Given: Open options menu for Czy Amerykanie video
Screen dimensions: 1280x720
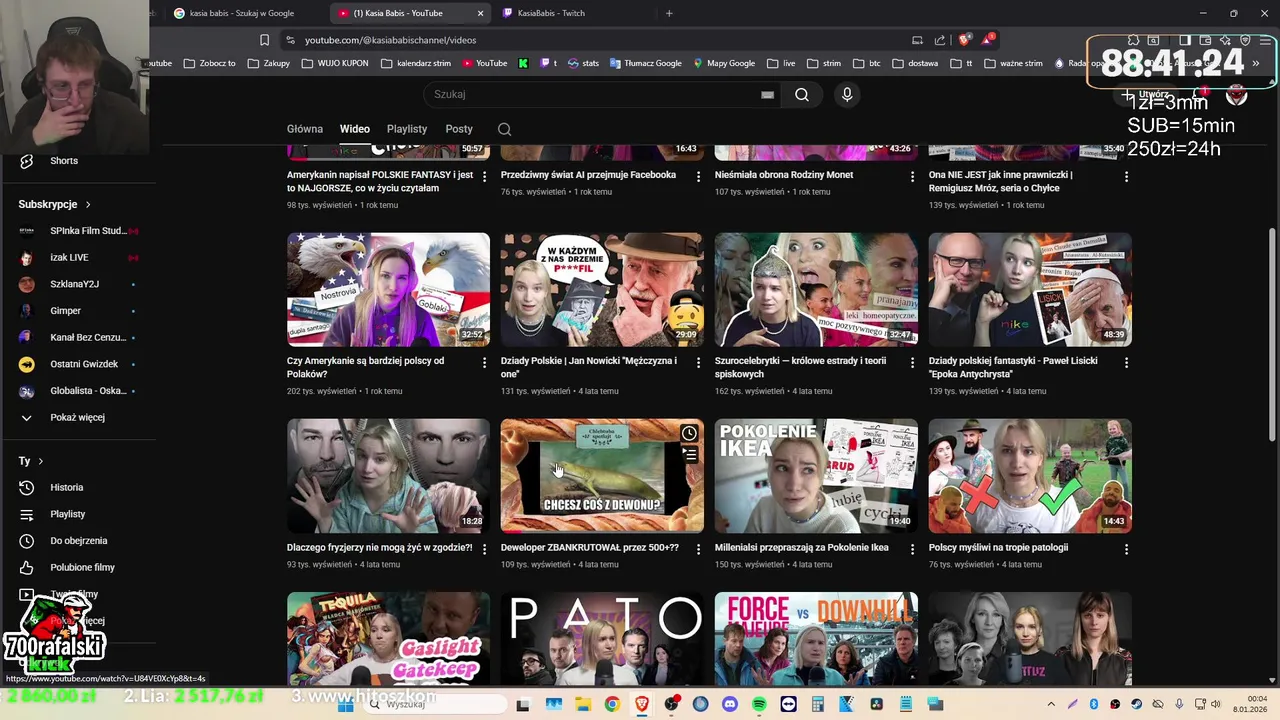Looking at the screenshot, I should point(485,362).
